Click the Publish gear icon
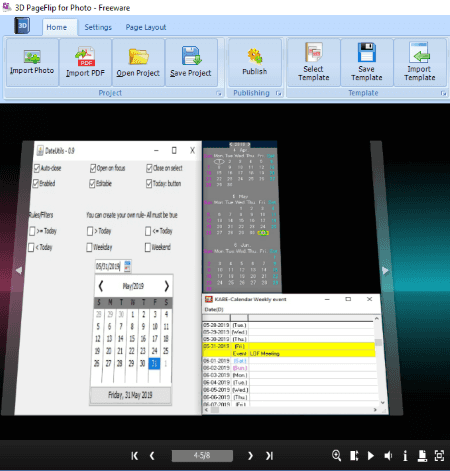Screen dimensions: 450x471 (255, 56)
